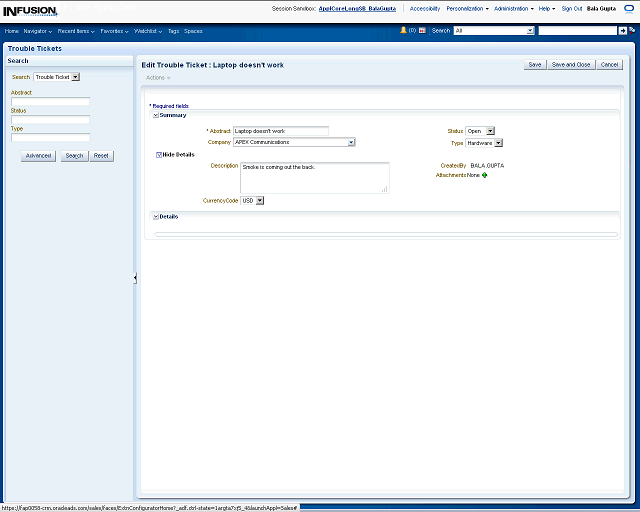Click the red flag icon beside notifications
Viewport: 640px width, 512px height.
click(x=422, y=31)
